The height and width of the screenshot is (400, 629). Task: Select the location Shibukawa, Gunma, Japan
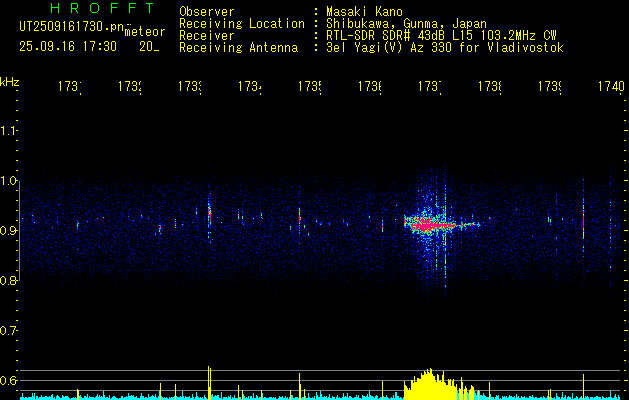406,24
